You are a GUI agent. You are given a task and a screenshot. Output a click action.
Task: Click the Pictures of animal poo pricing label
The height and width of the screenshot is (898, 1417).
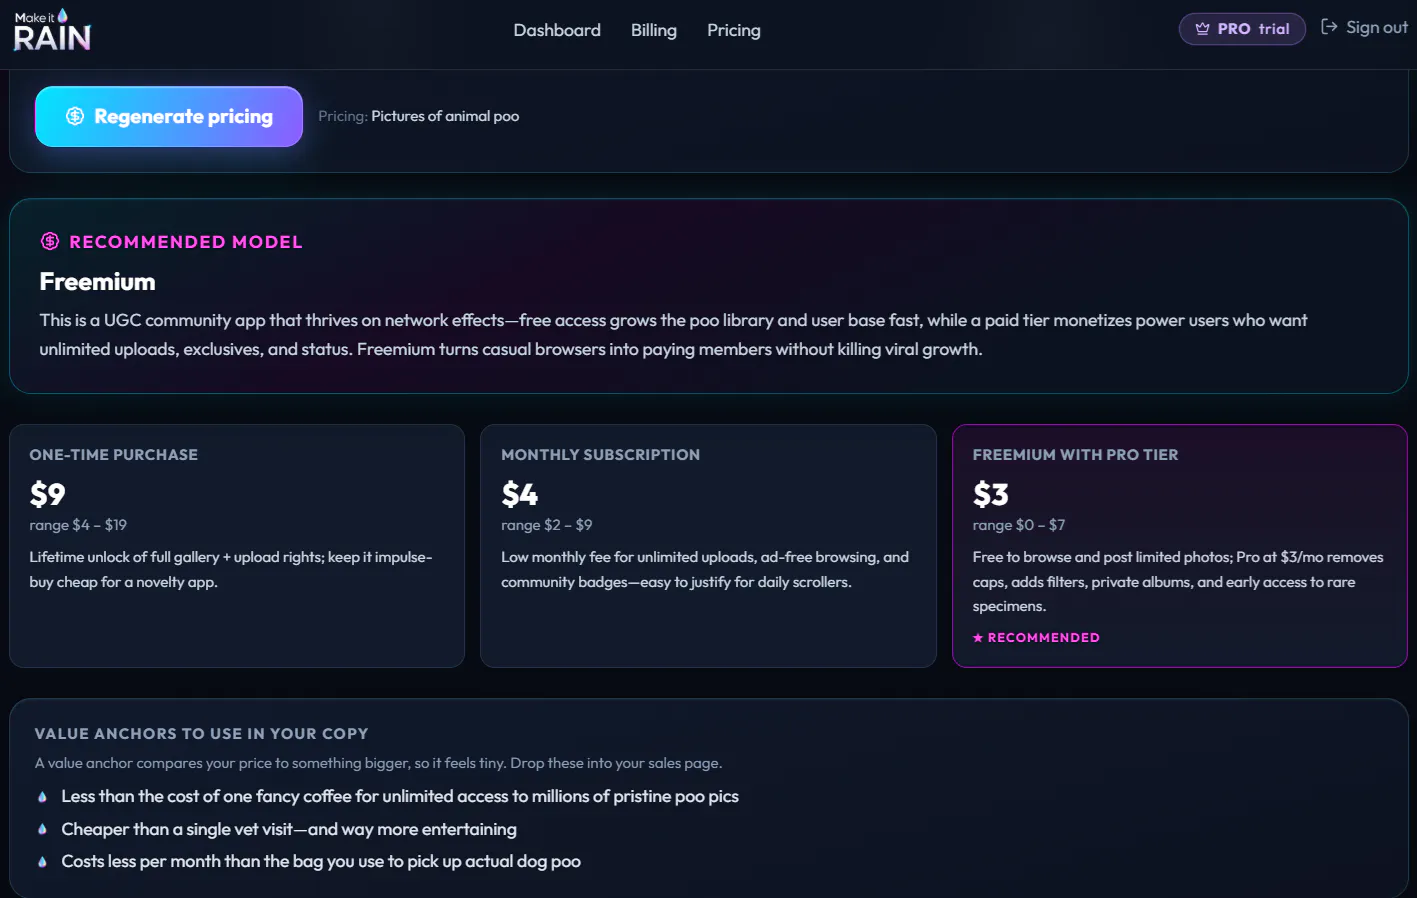click(x=445, y=116)
